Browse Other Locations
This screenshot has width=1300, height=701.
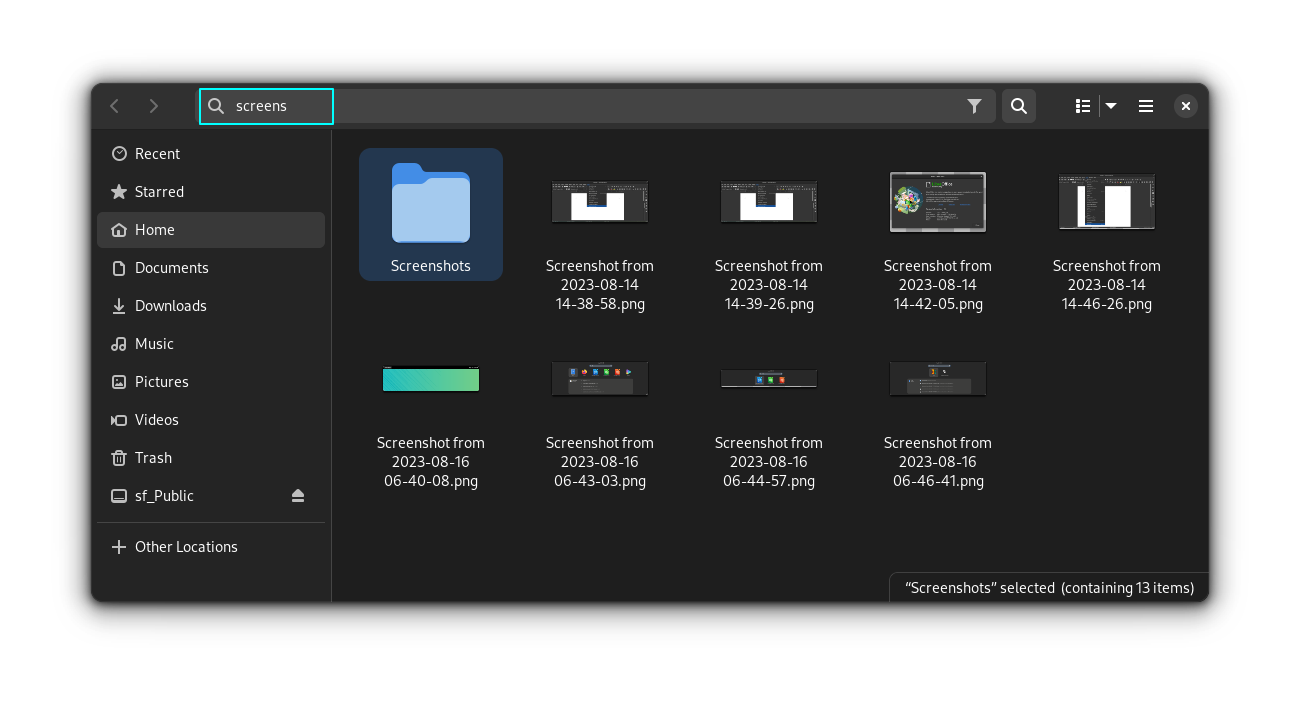click(x=185, y=546)
